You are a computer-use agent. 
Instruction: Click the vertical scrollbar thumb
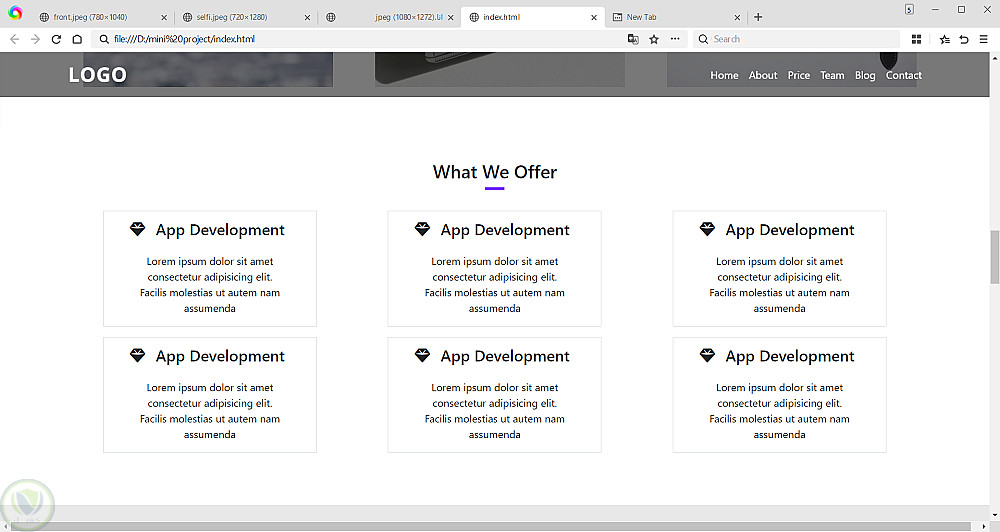pos(994,257)
